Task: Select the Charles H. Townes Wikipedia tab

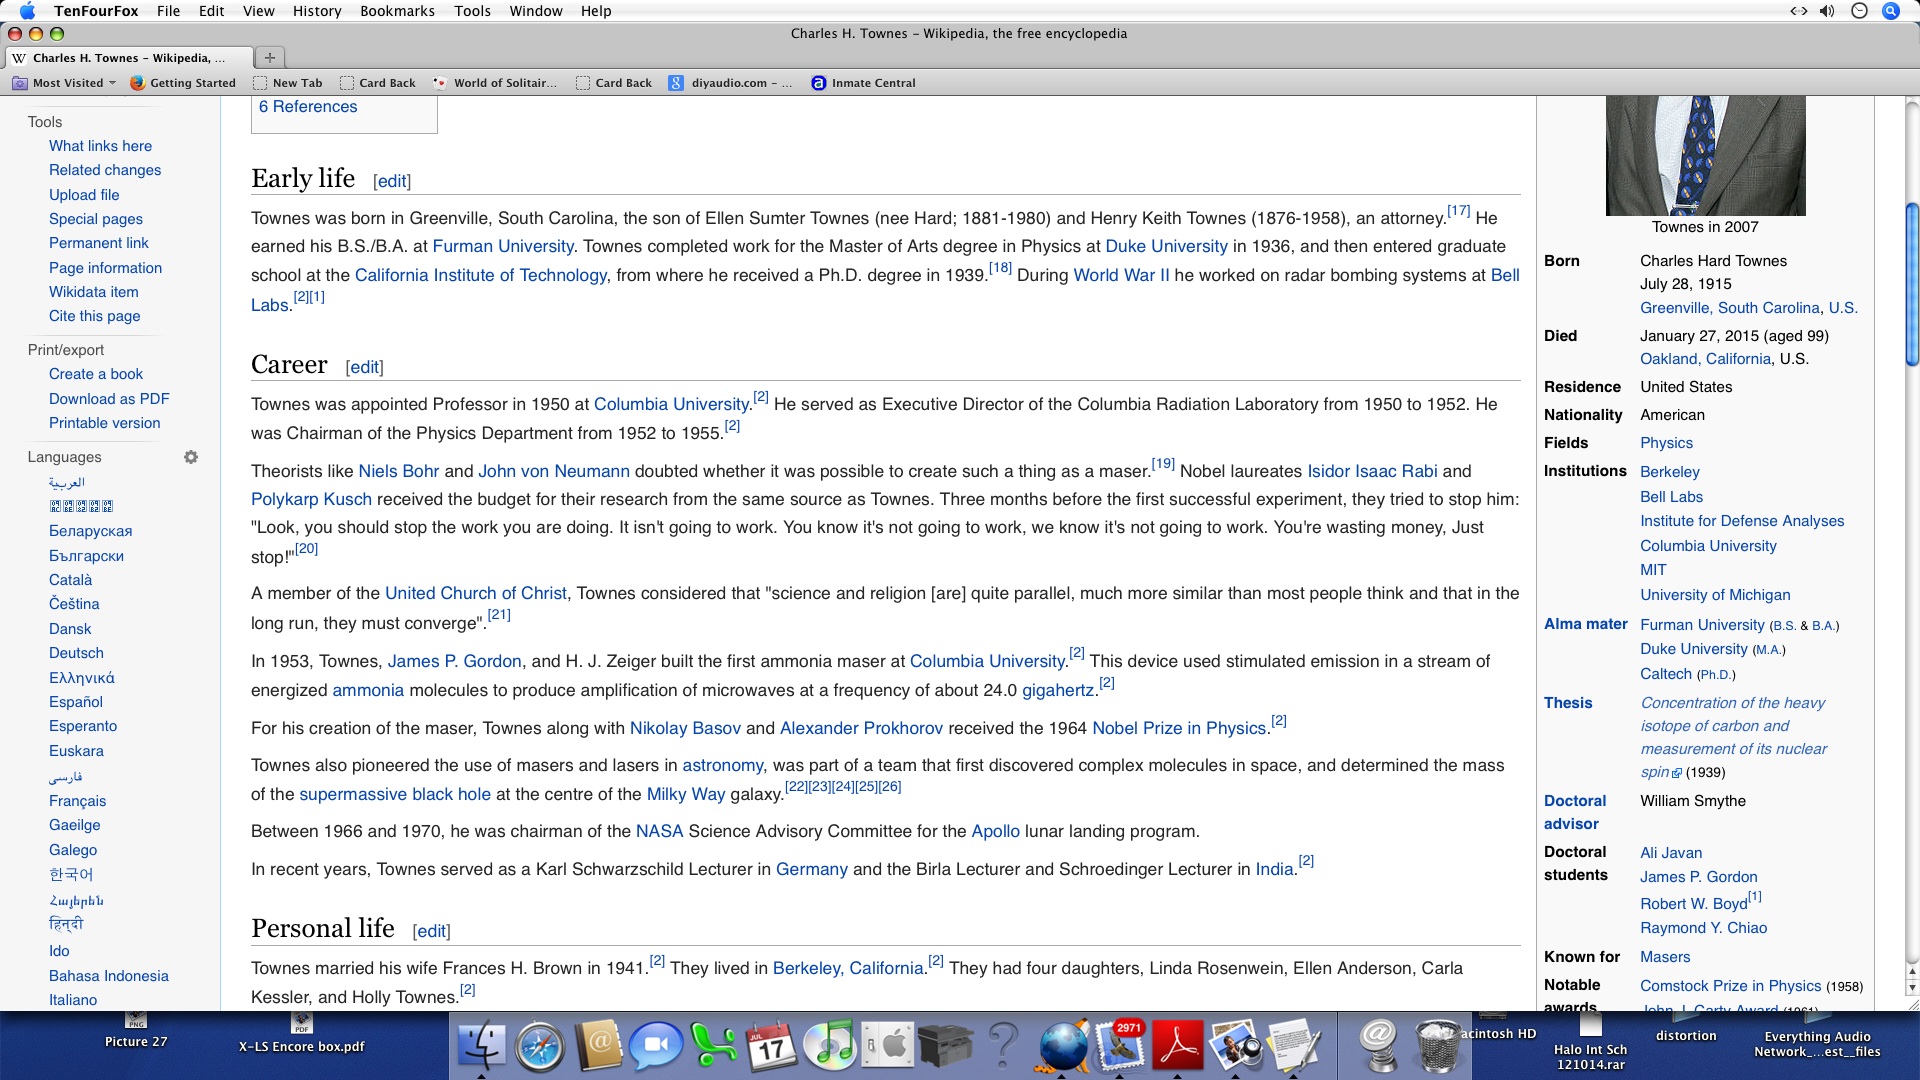Action: 130,58
